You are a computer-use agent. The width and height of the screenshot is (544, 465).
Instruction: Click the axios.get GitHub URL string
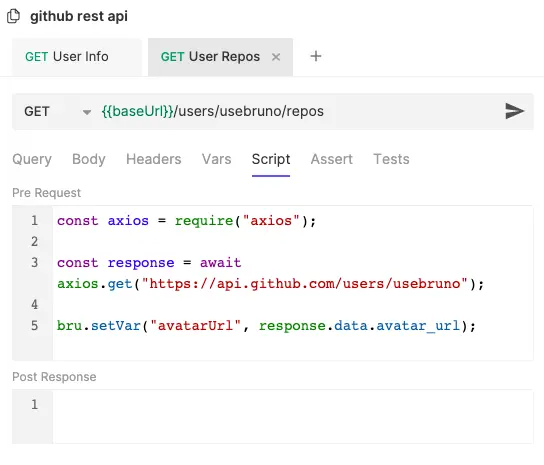tap(305, 284)
